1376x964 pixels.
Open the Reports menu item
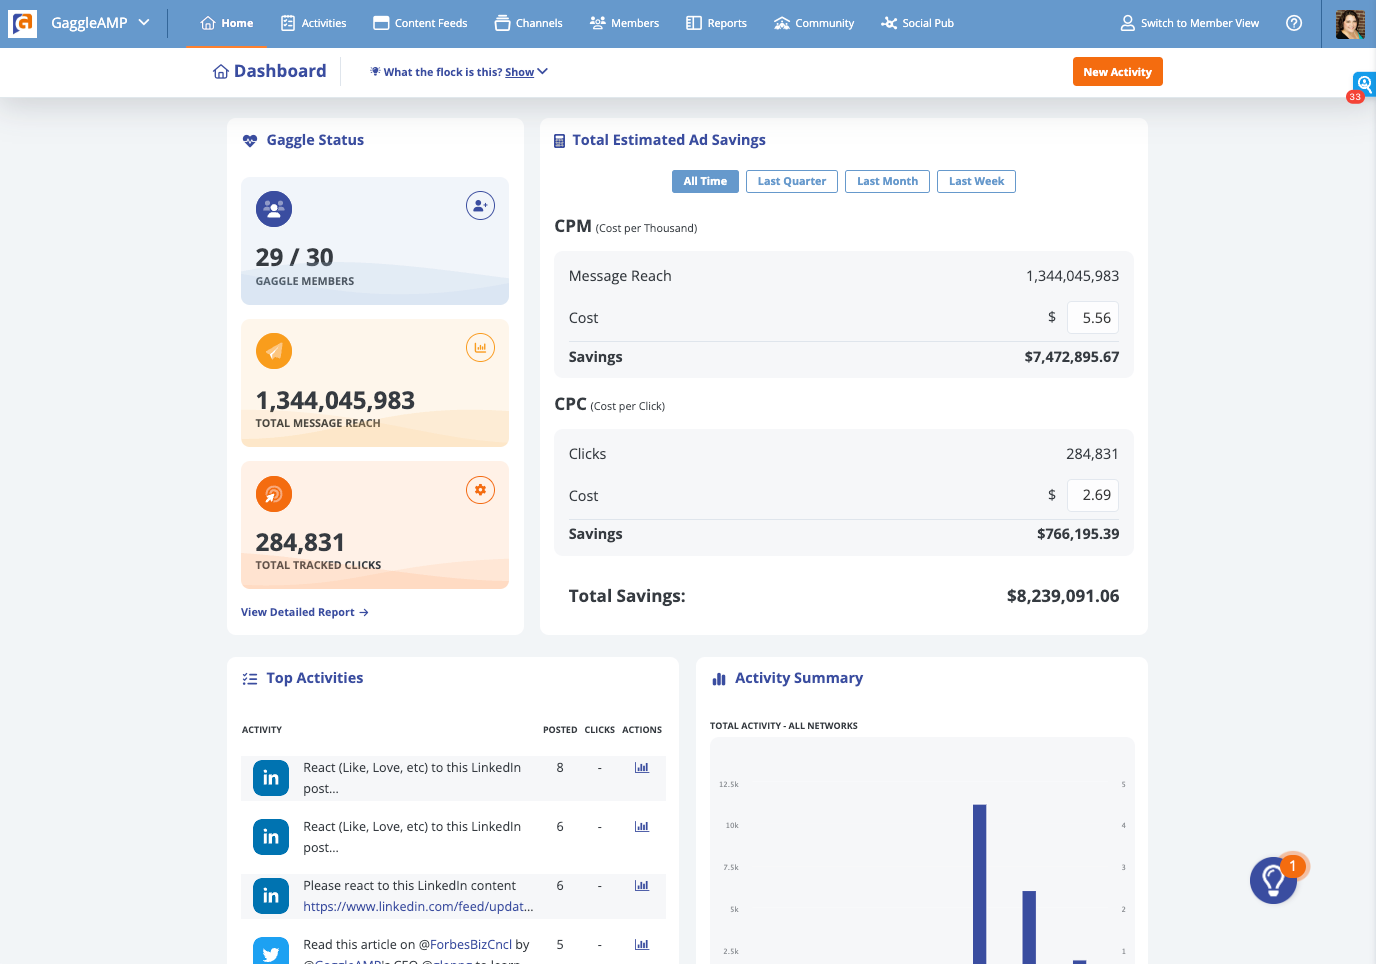[717, 23]
